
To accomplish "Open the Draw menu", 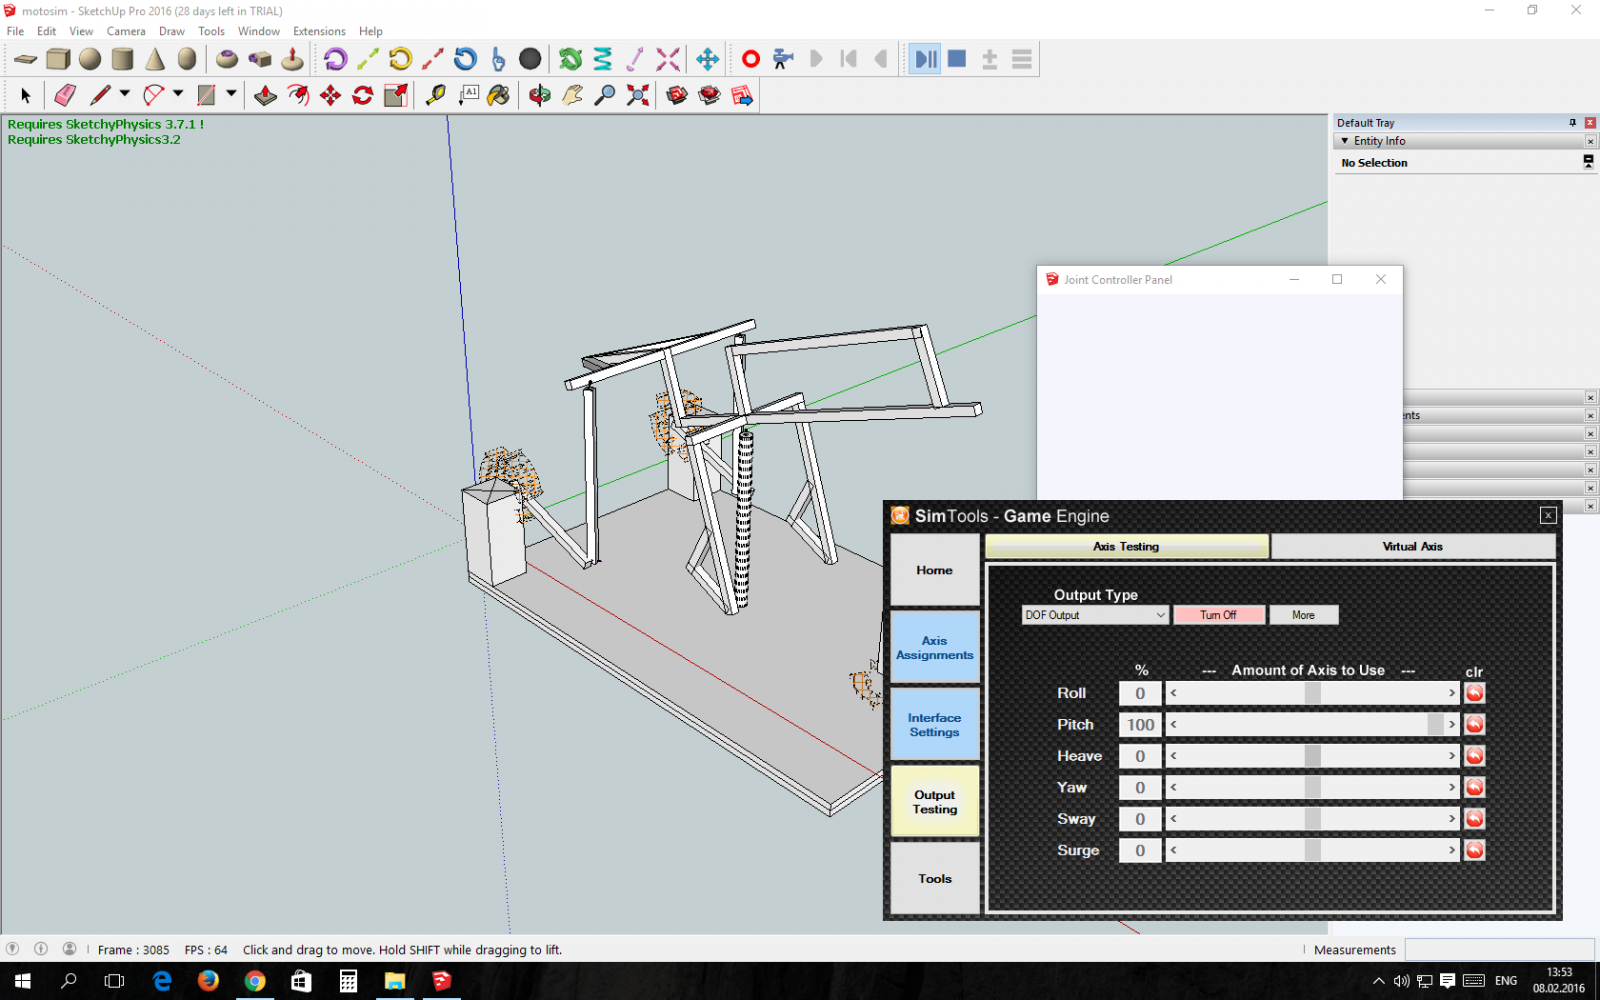I will [172, 31].
